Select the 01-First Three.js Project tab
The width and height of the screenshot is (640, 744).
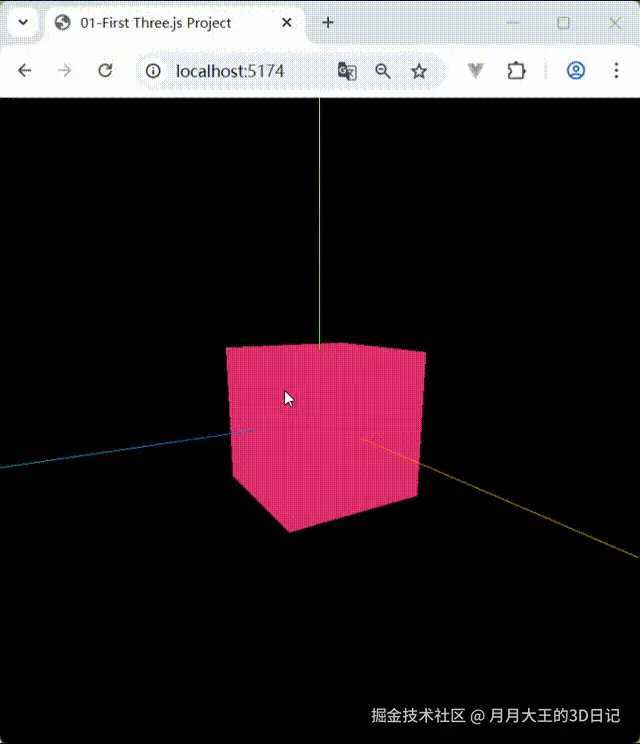(176, 23)
